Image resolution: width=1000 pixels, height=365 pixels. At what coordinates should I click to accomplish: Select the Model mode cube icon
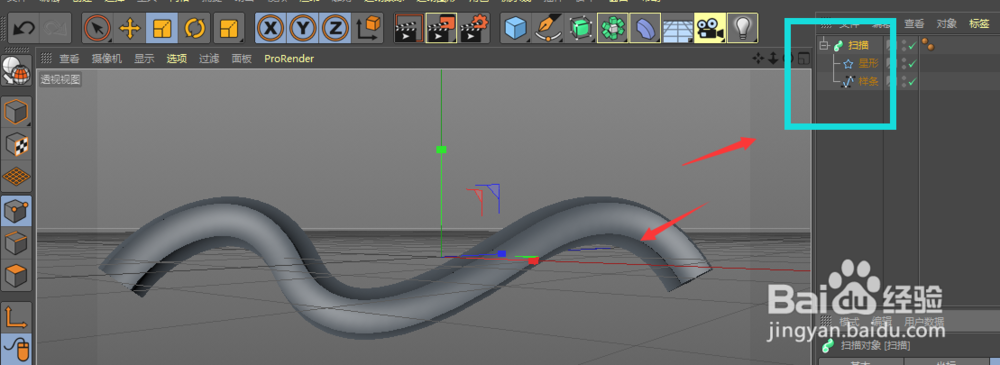[x=17, y=112]
